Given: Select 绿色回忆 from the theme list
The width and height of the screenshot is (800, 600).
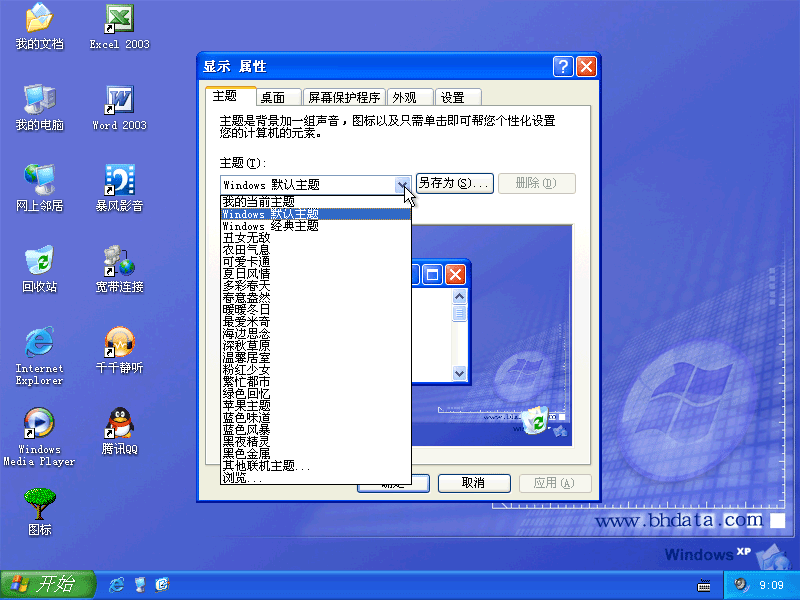Looking at the screenshot, I should click(x=316, y=394).
